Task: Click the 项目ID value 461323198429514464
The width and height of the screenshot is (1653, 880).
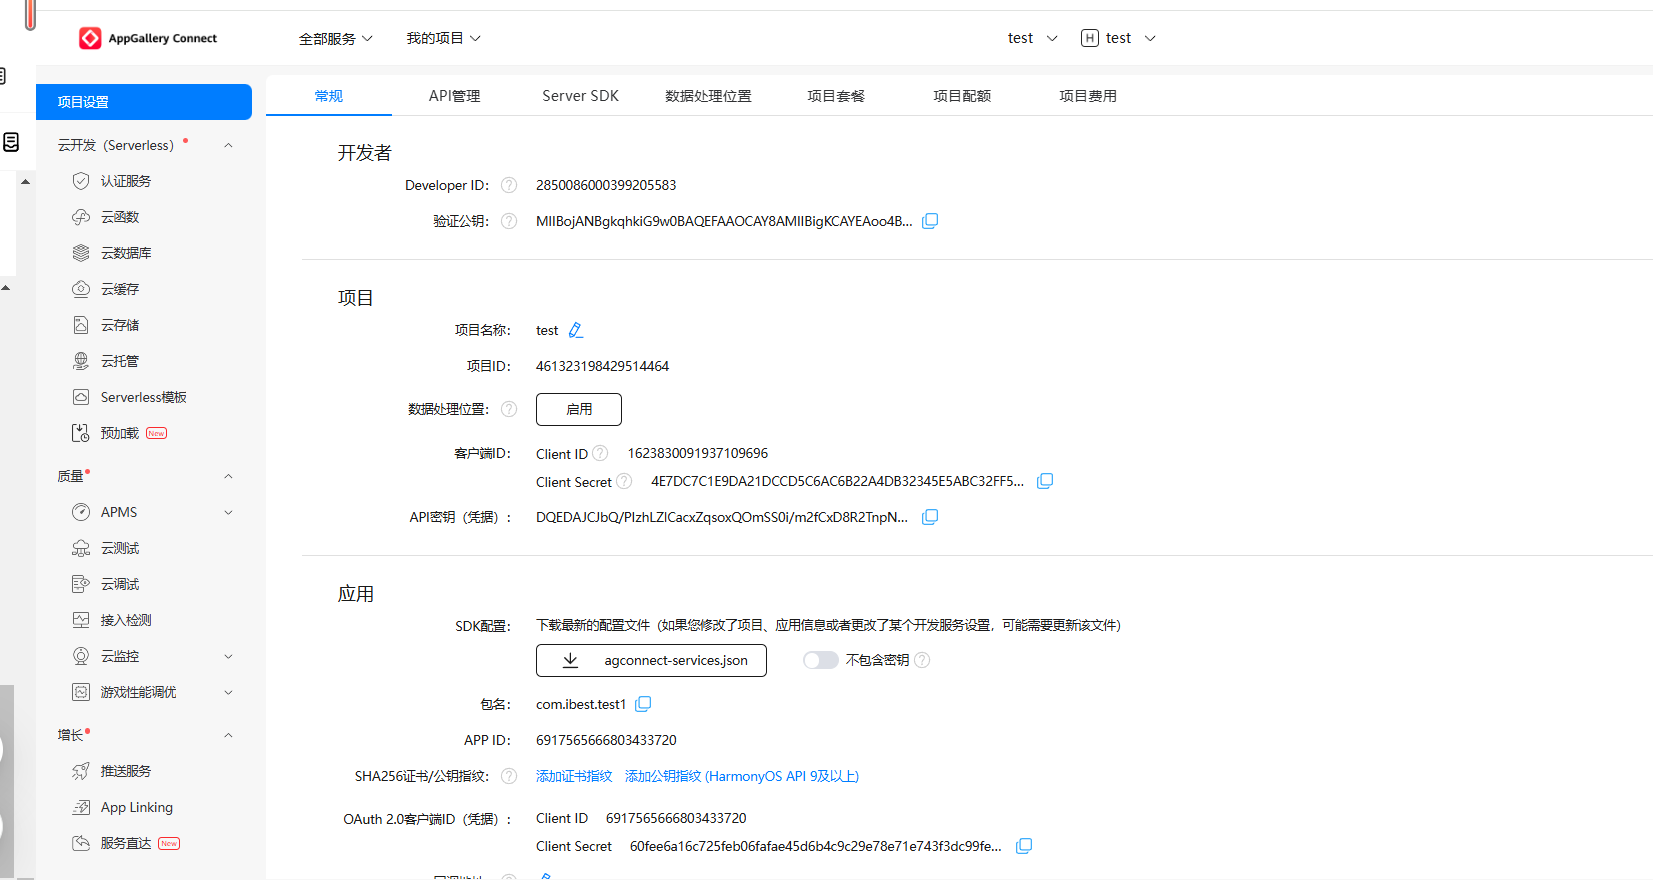Action: tap(603, 366)
